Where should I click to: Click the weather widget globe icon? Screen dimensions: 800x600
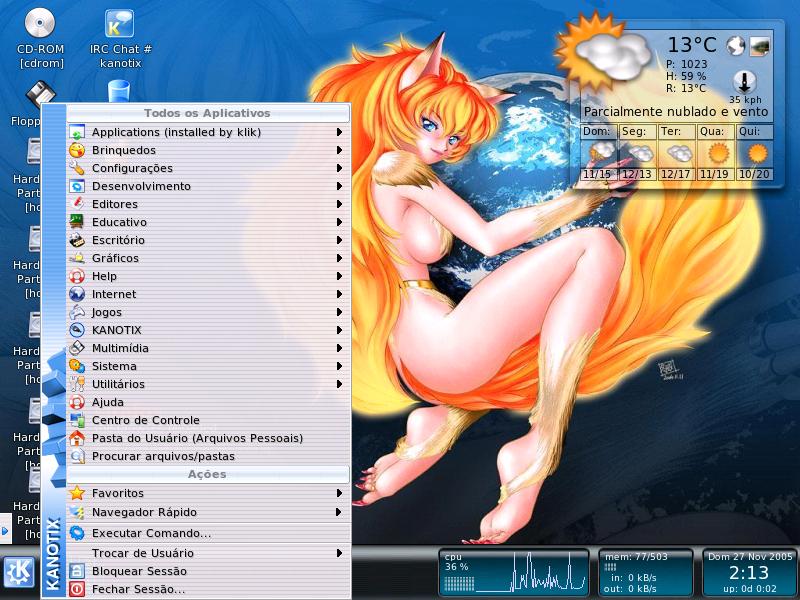coord(736,46)
